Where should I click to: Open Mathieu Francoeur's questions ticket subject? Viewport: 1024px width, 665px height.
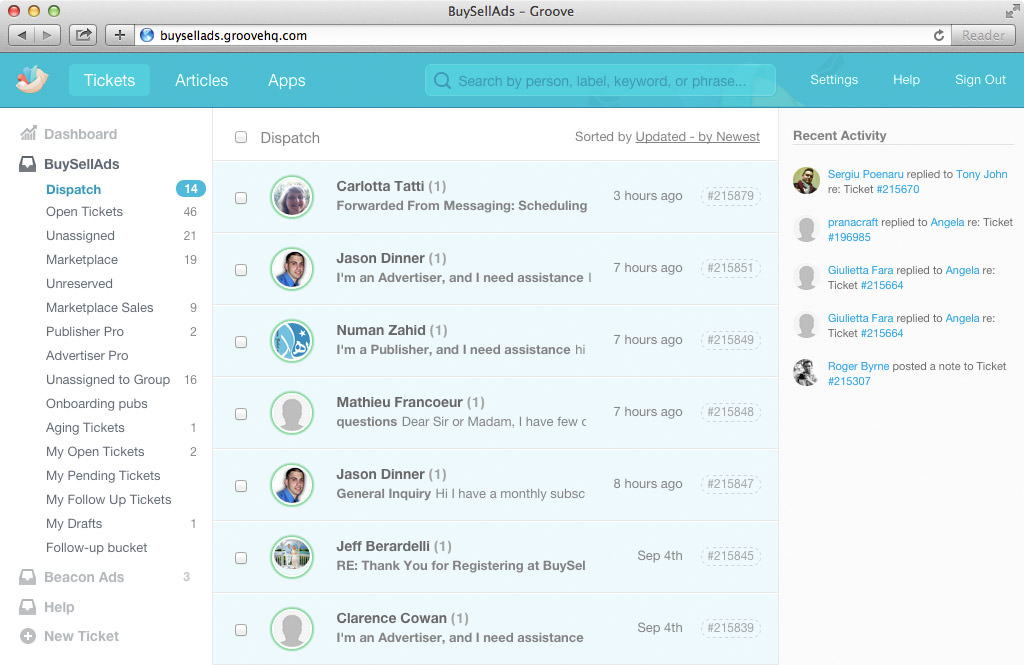point(366,422)
